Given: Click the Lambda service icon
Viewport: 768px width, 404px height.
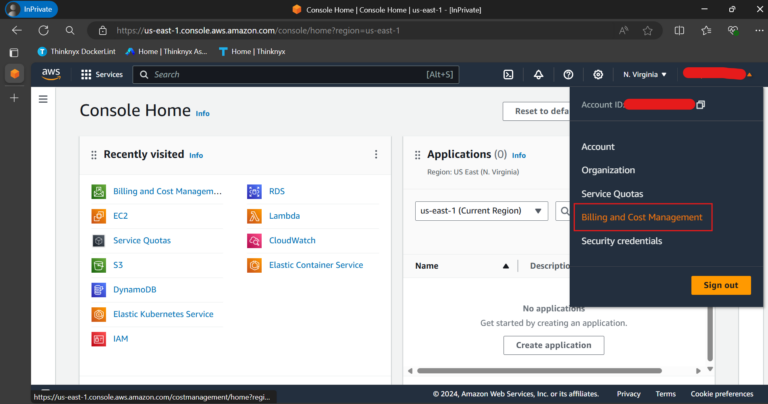Looking at the screenshot, I should (254, 216).
